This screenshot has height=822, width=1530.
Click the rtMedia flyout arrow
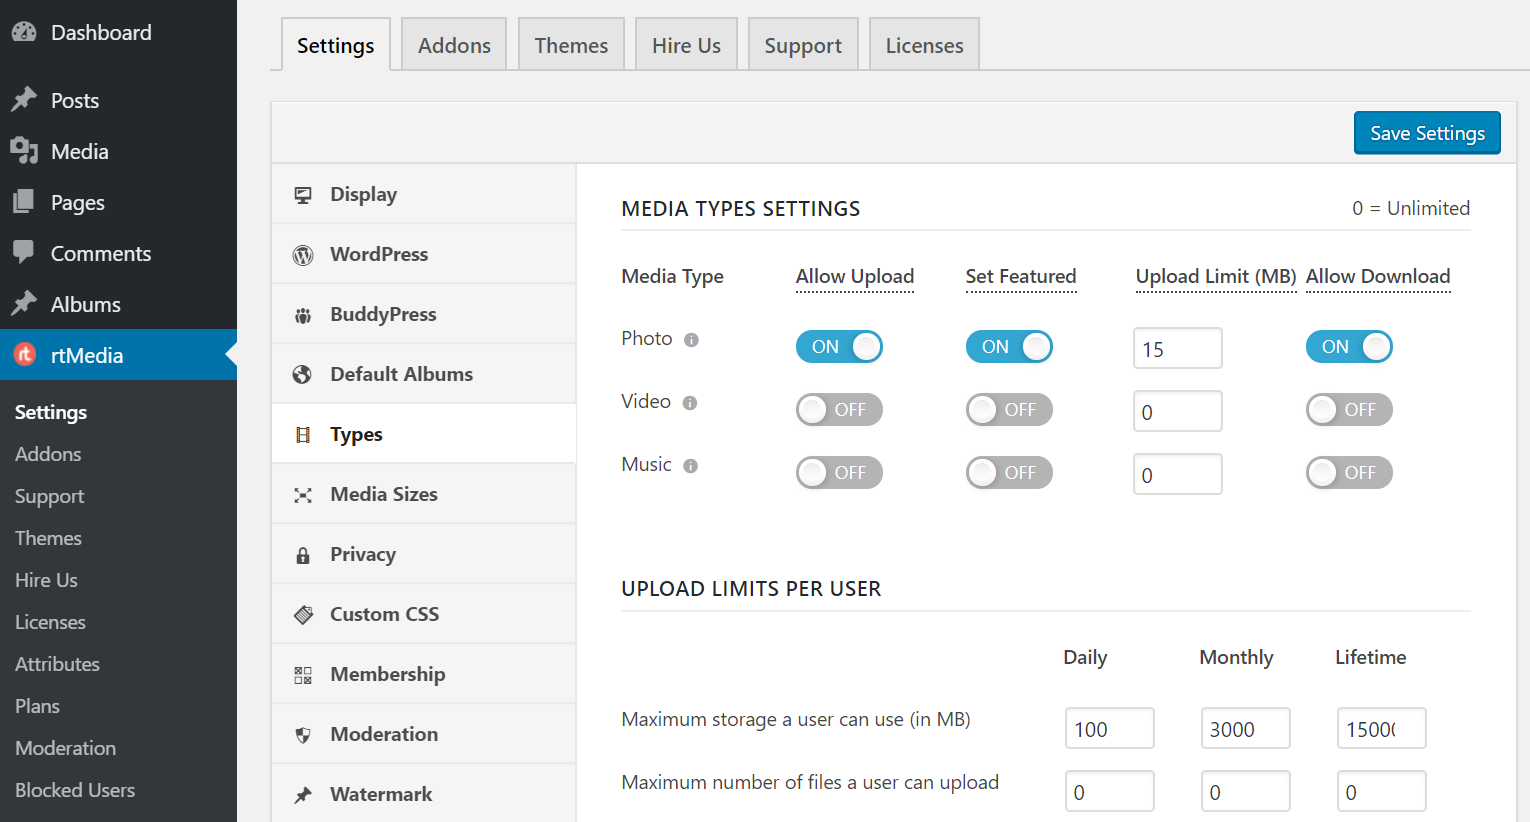coord(232,355)
